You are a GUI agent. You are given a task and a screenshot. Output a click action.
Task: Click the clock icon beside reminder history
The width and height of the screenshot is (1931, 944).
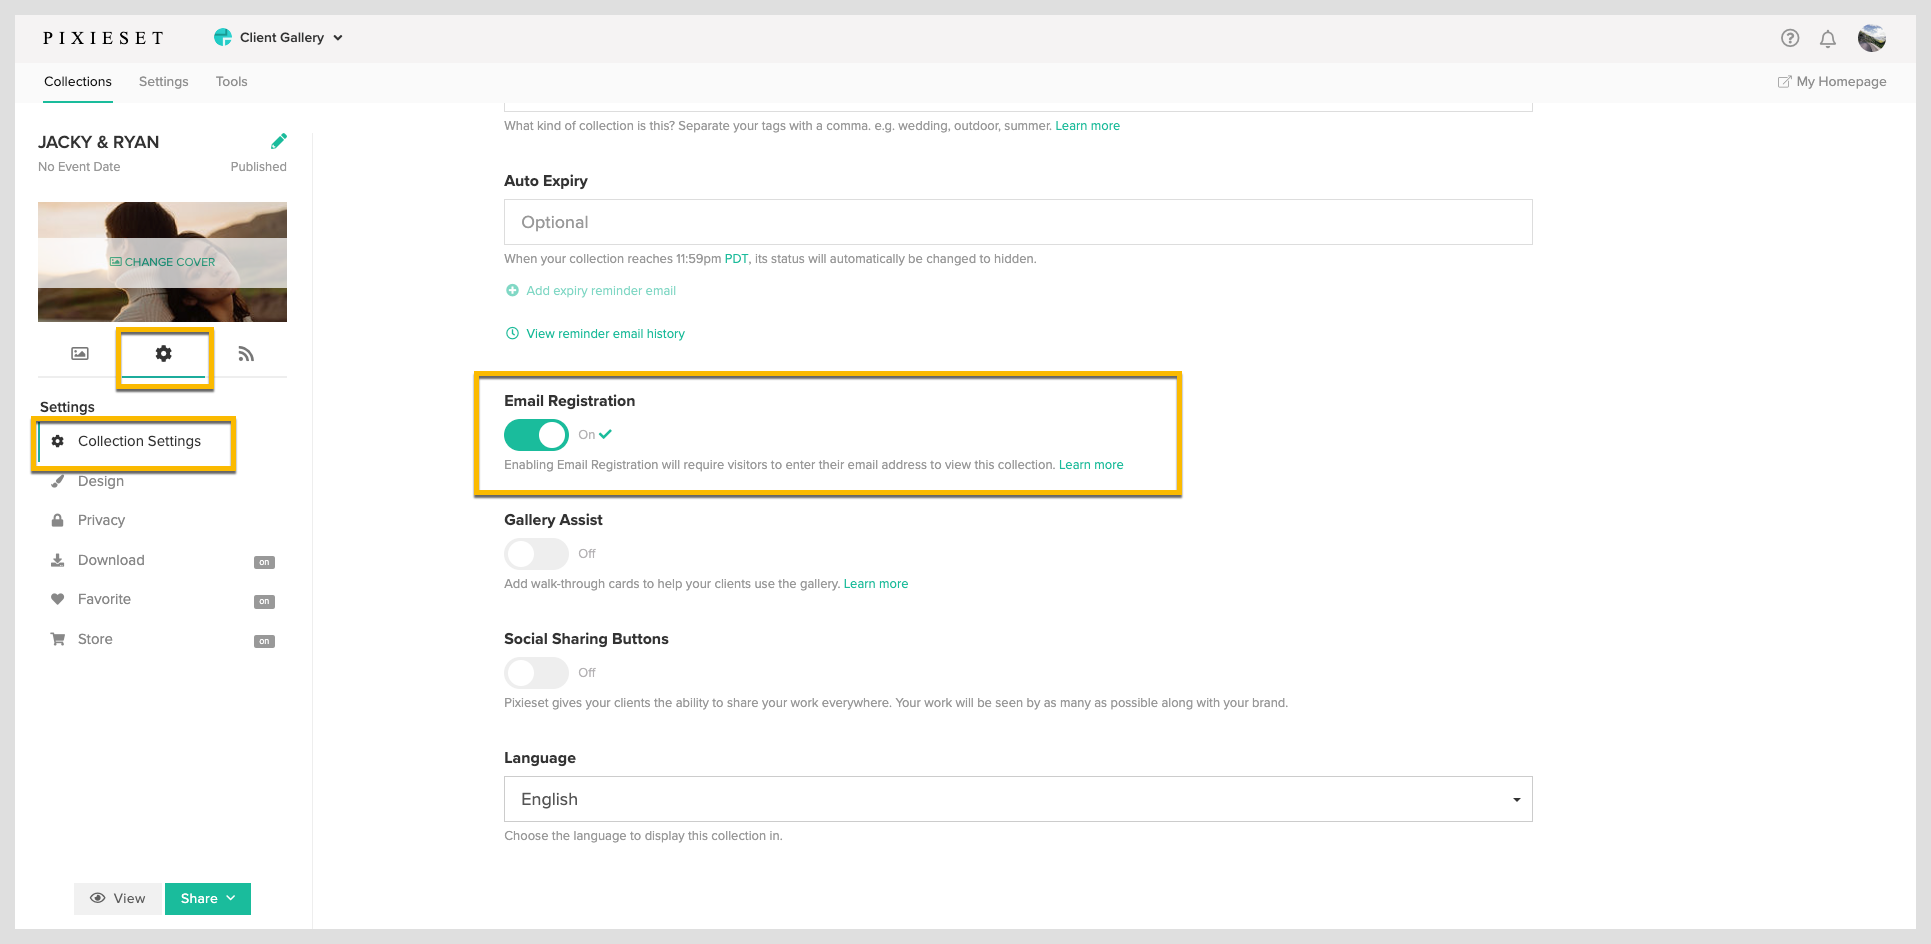point(512,333)
